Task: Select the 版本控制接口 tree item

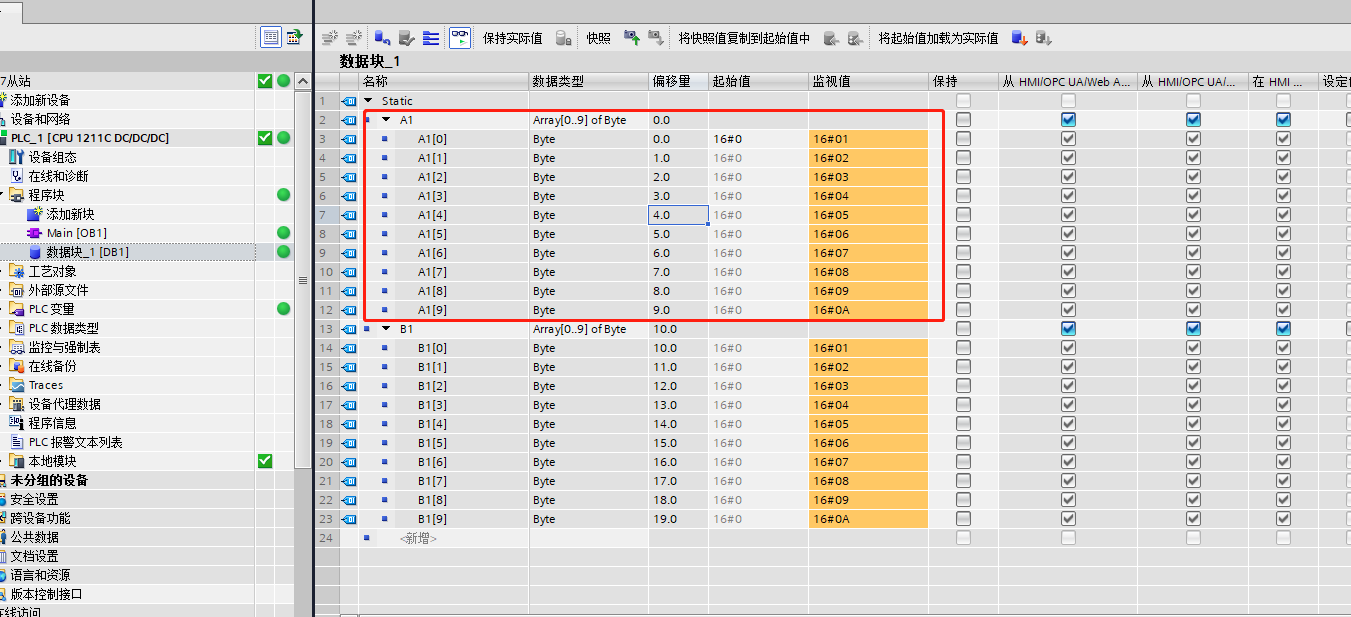Action: click(x=46, y=594)
